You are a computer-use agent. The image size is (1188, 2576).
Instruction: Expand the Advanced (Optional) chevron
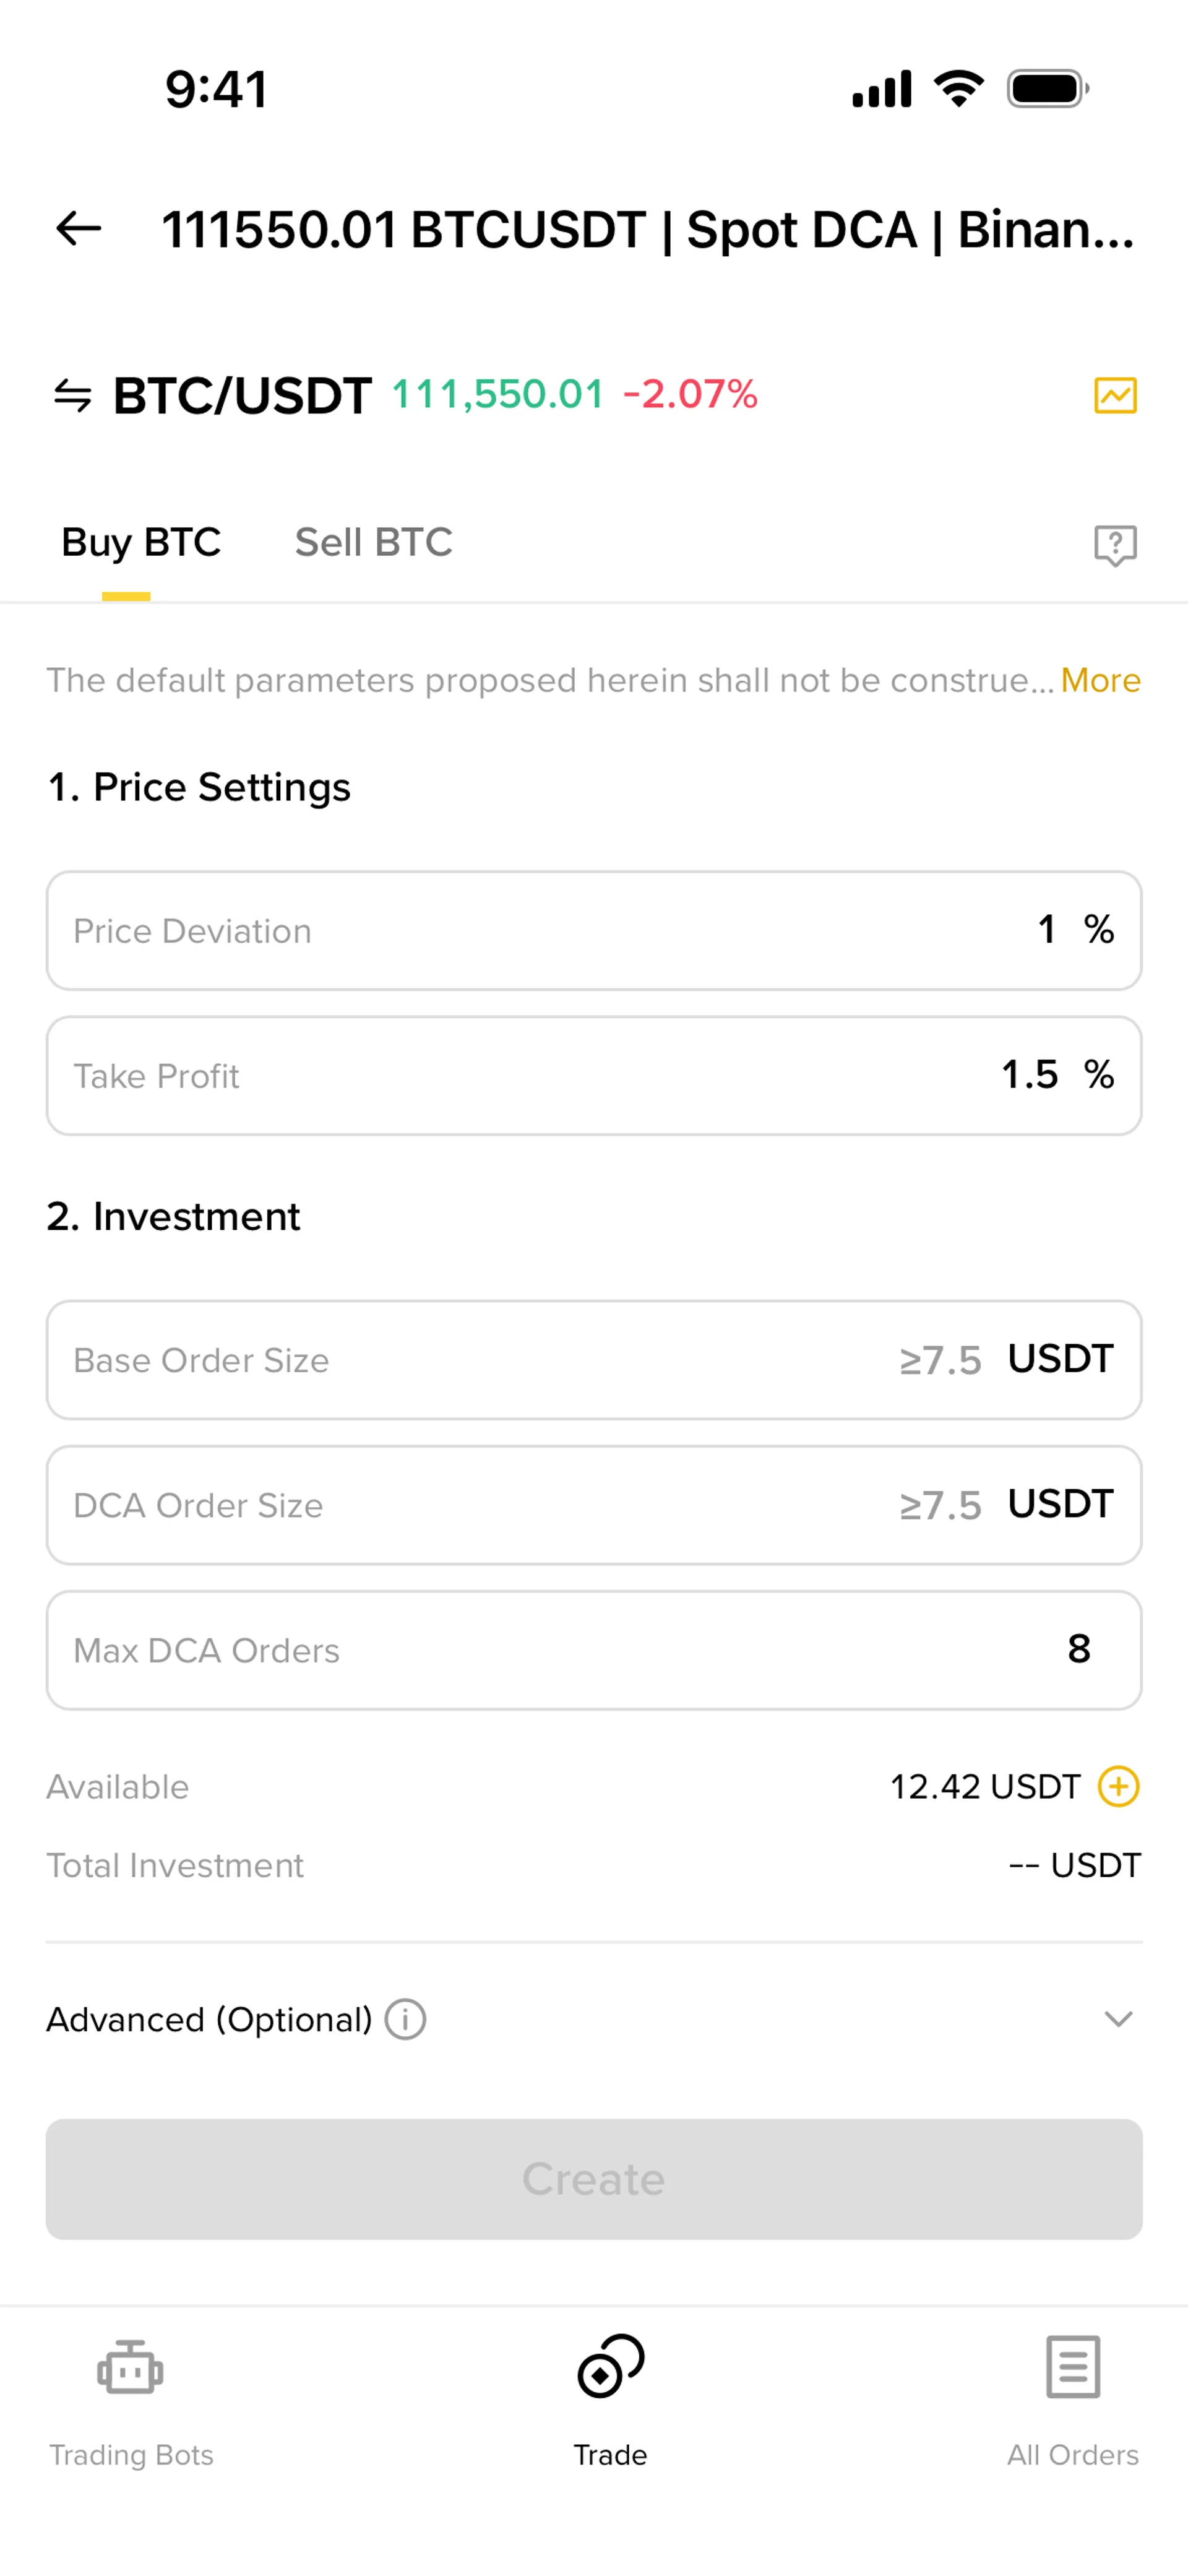(x=1118, y=2019)
